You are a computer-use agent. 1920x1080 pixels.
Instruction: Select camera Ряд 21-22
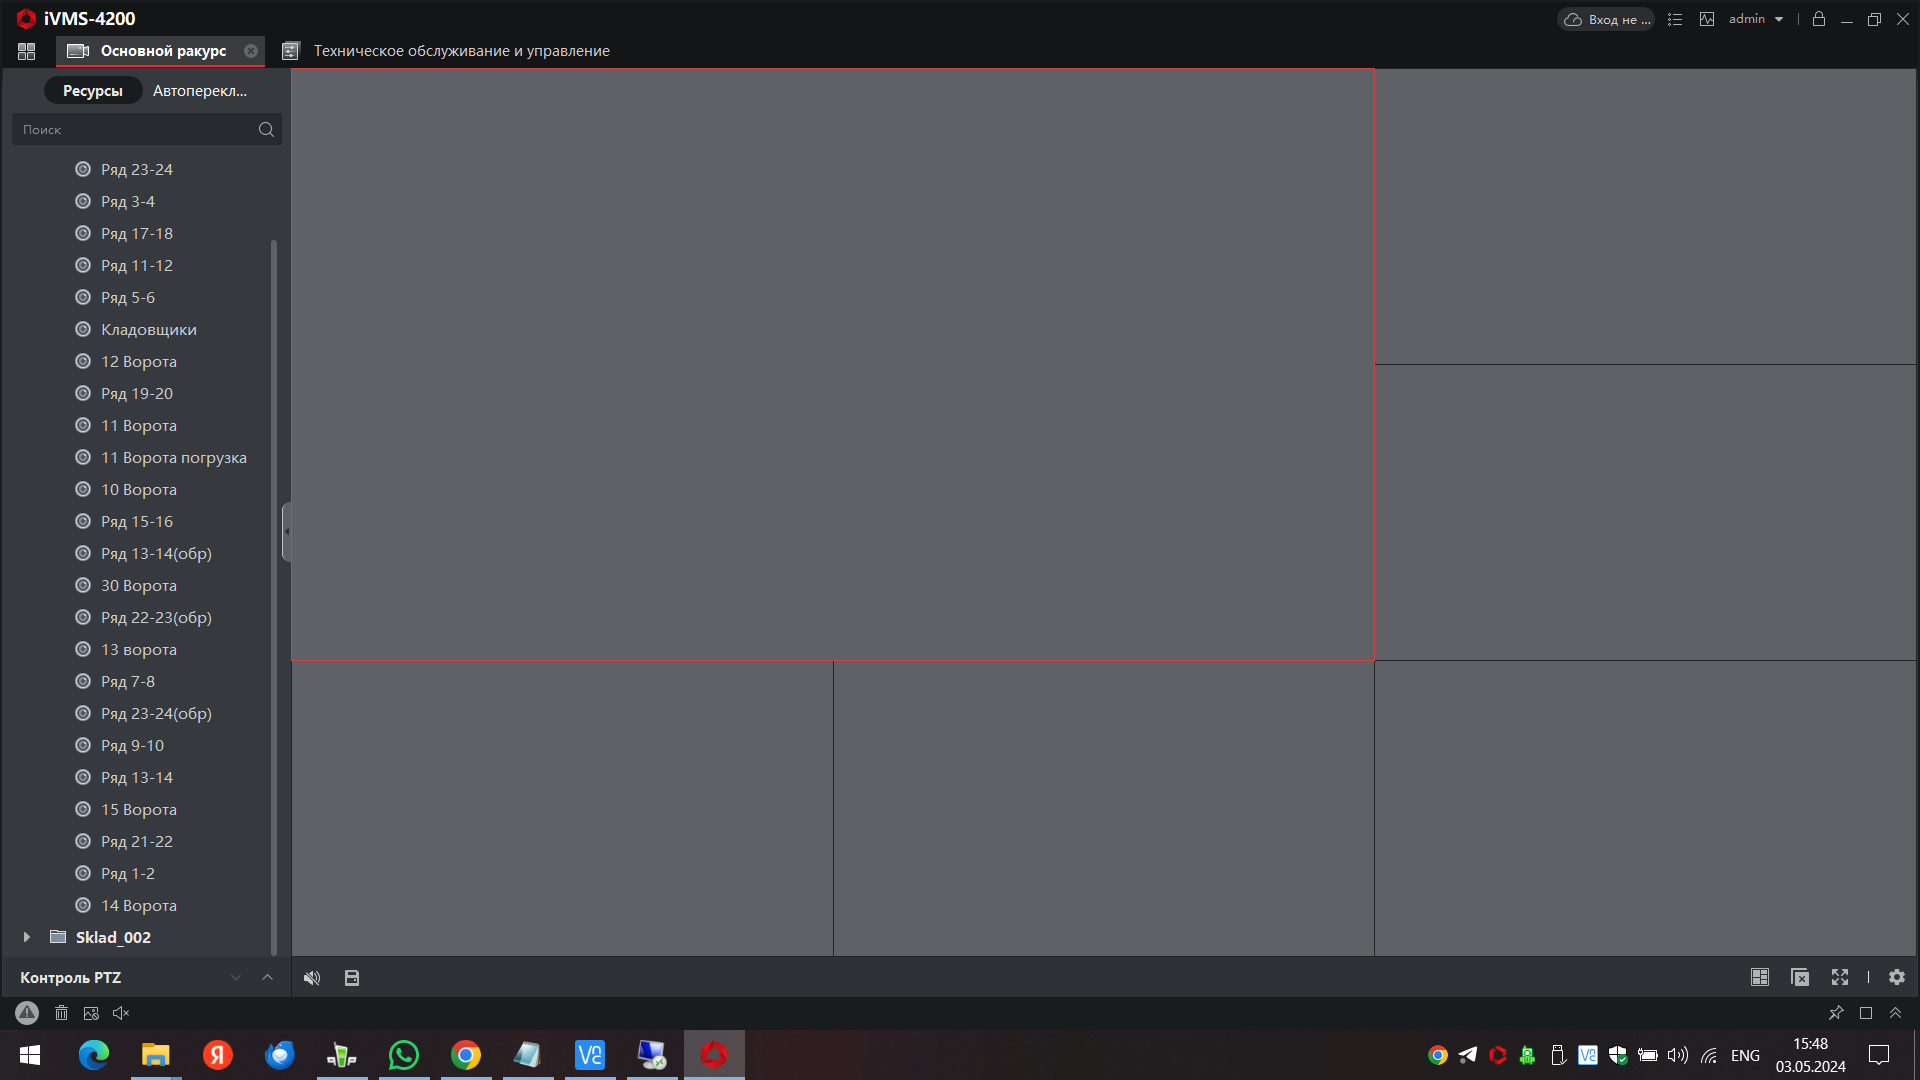coord(137,842)
